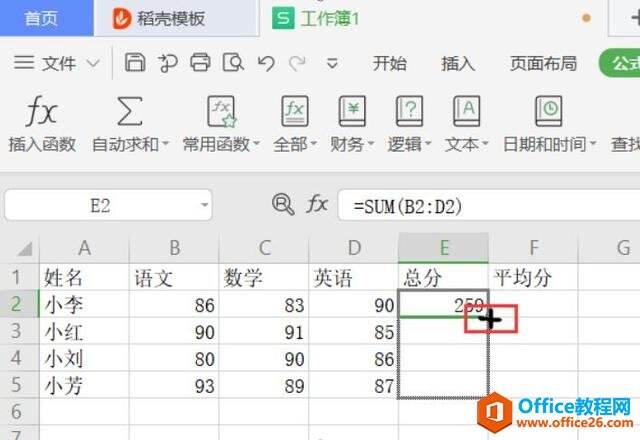Click the undo arrow
Screen dimensions: 640x440
pos(266,63)
